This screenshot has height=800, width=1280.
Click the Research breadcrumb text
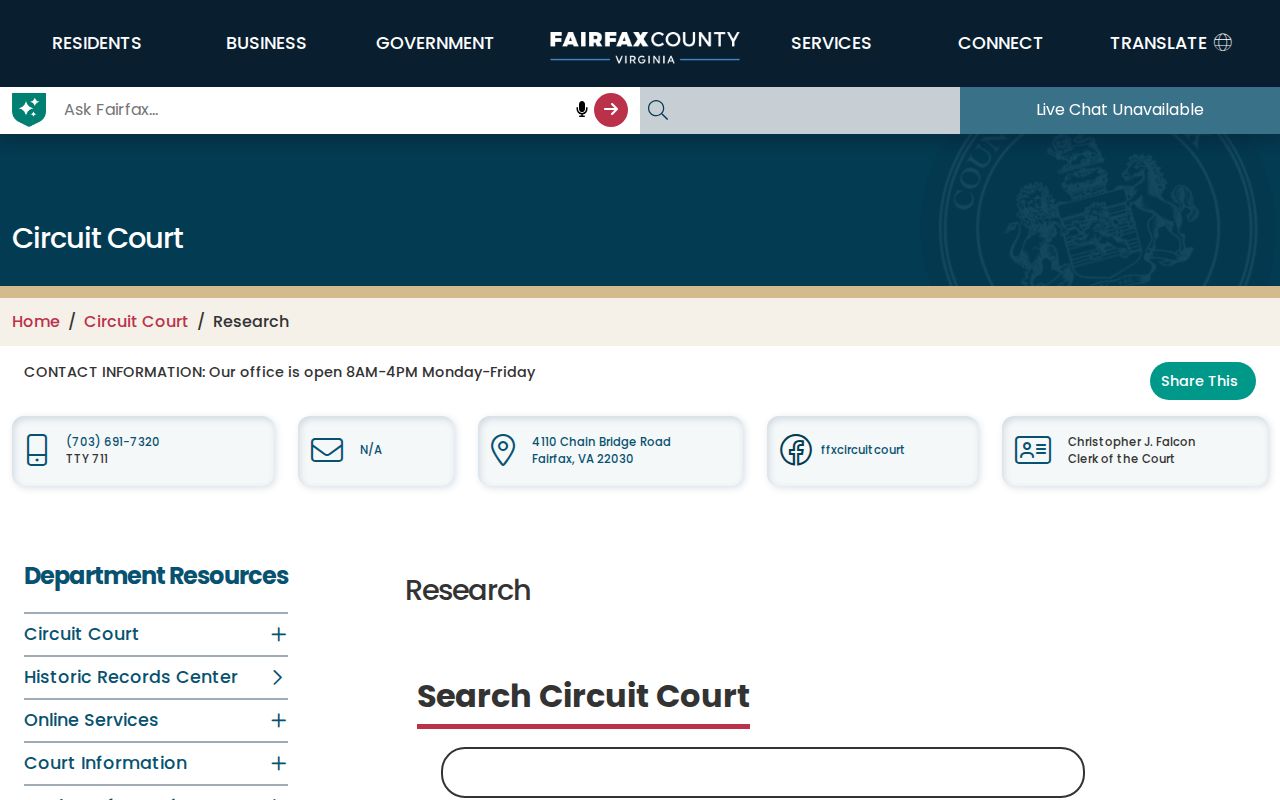(251, 321)
